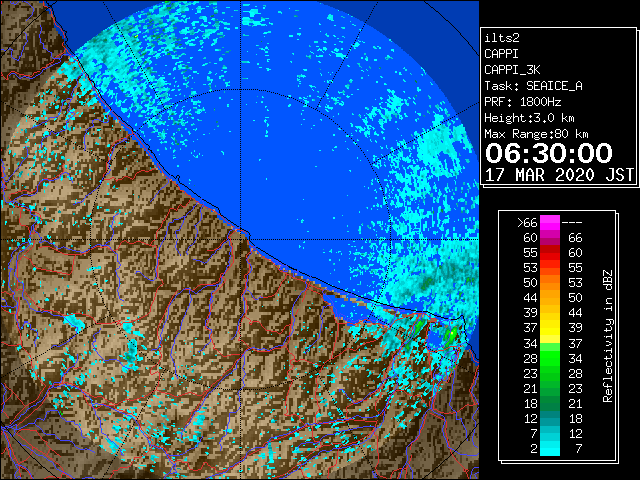The height and width of the screenshot is (480, 640).
Task: Click the bright green 28–34 dBZ legend swatch
Action: point(550,358)
